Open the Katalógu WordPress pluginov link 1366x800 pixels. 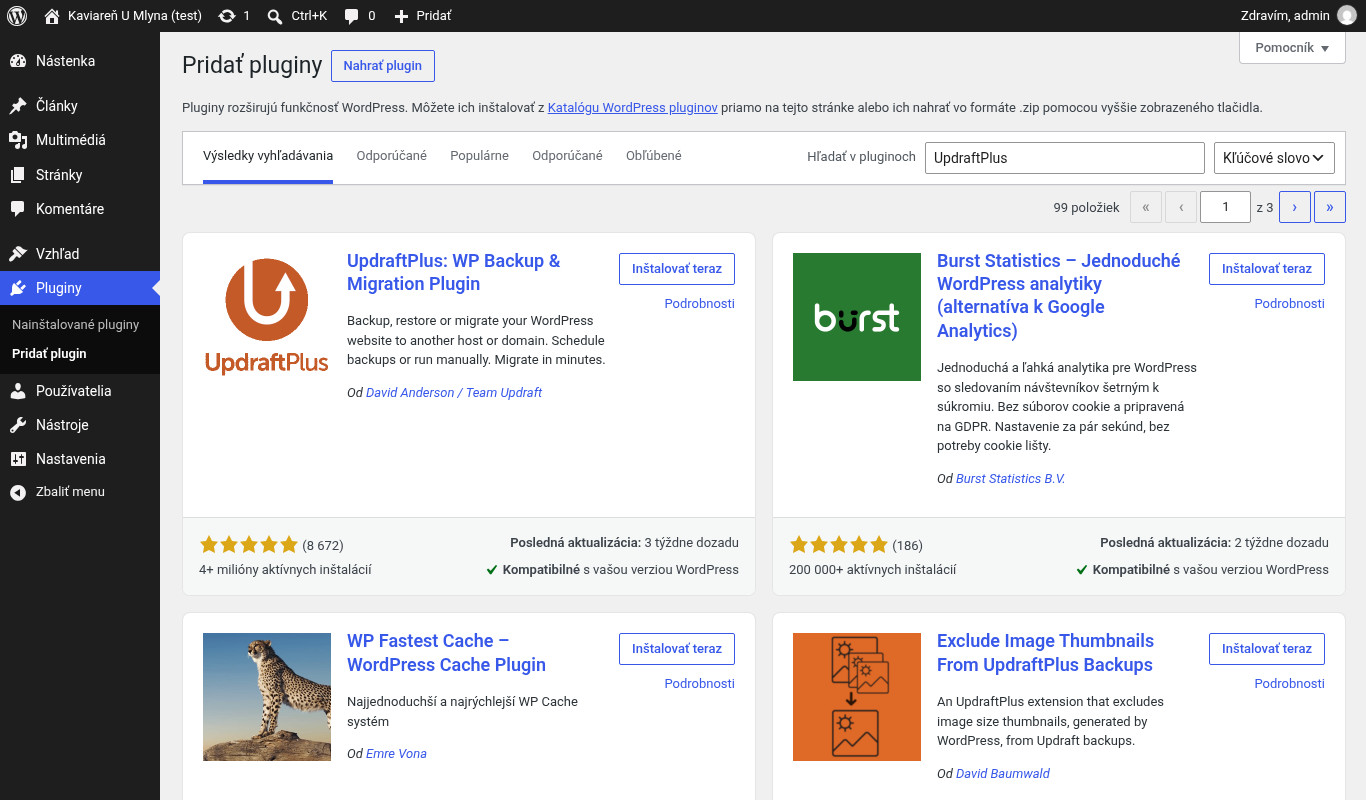pyautogui.click(x=633, y=107)
